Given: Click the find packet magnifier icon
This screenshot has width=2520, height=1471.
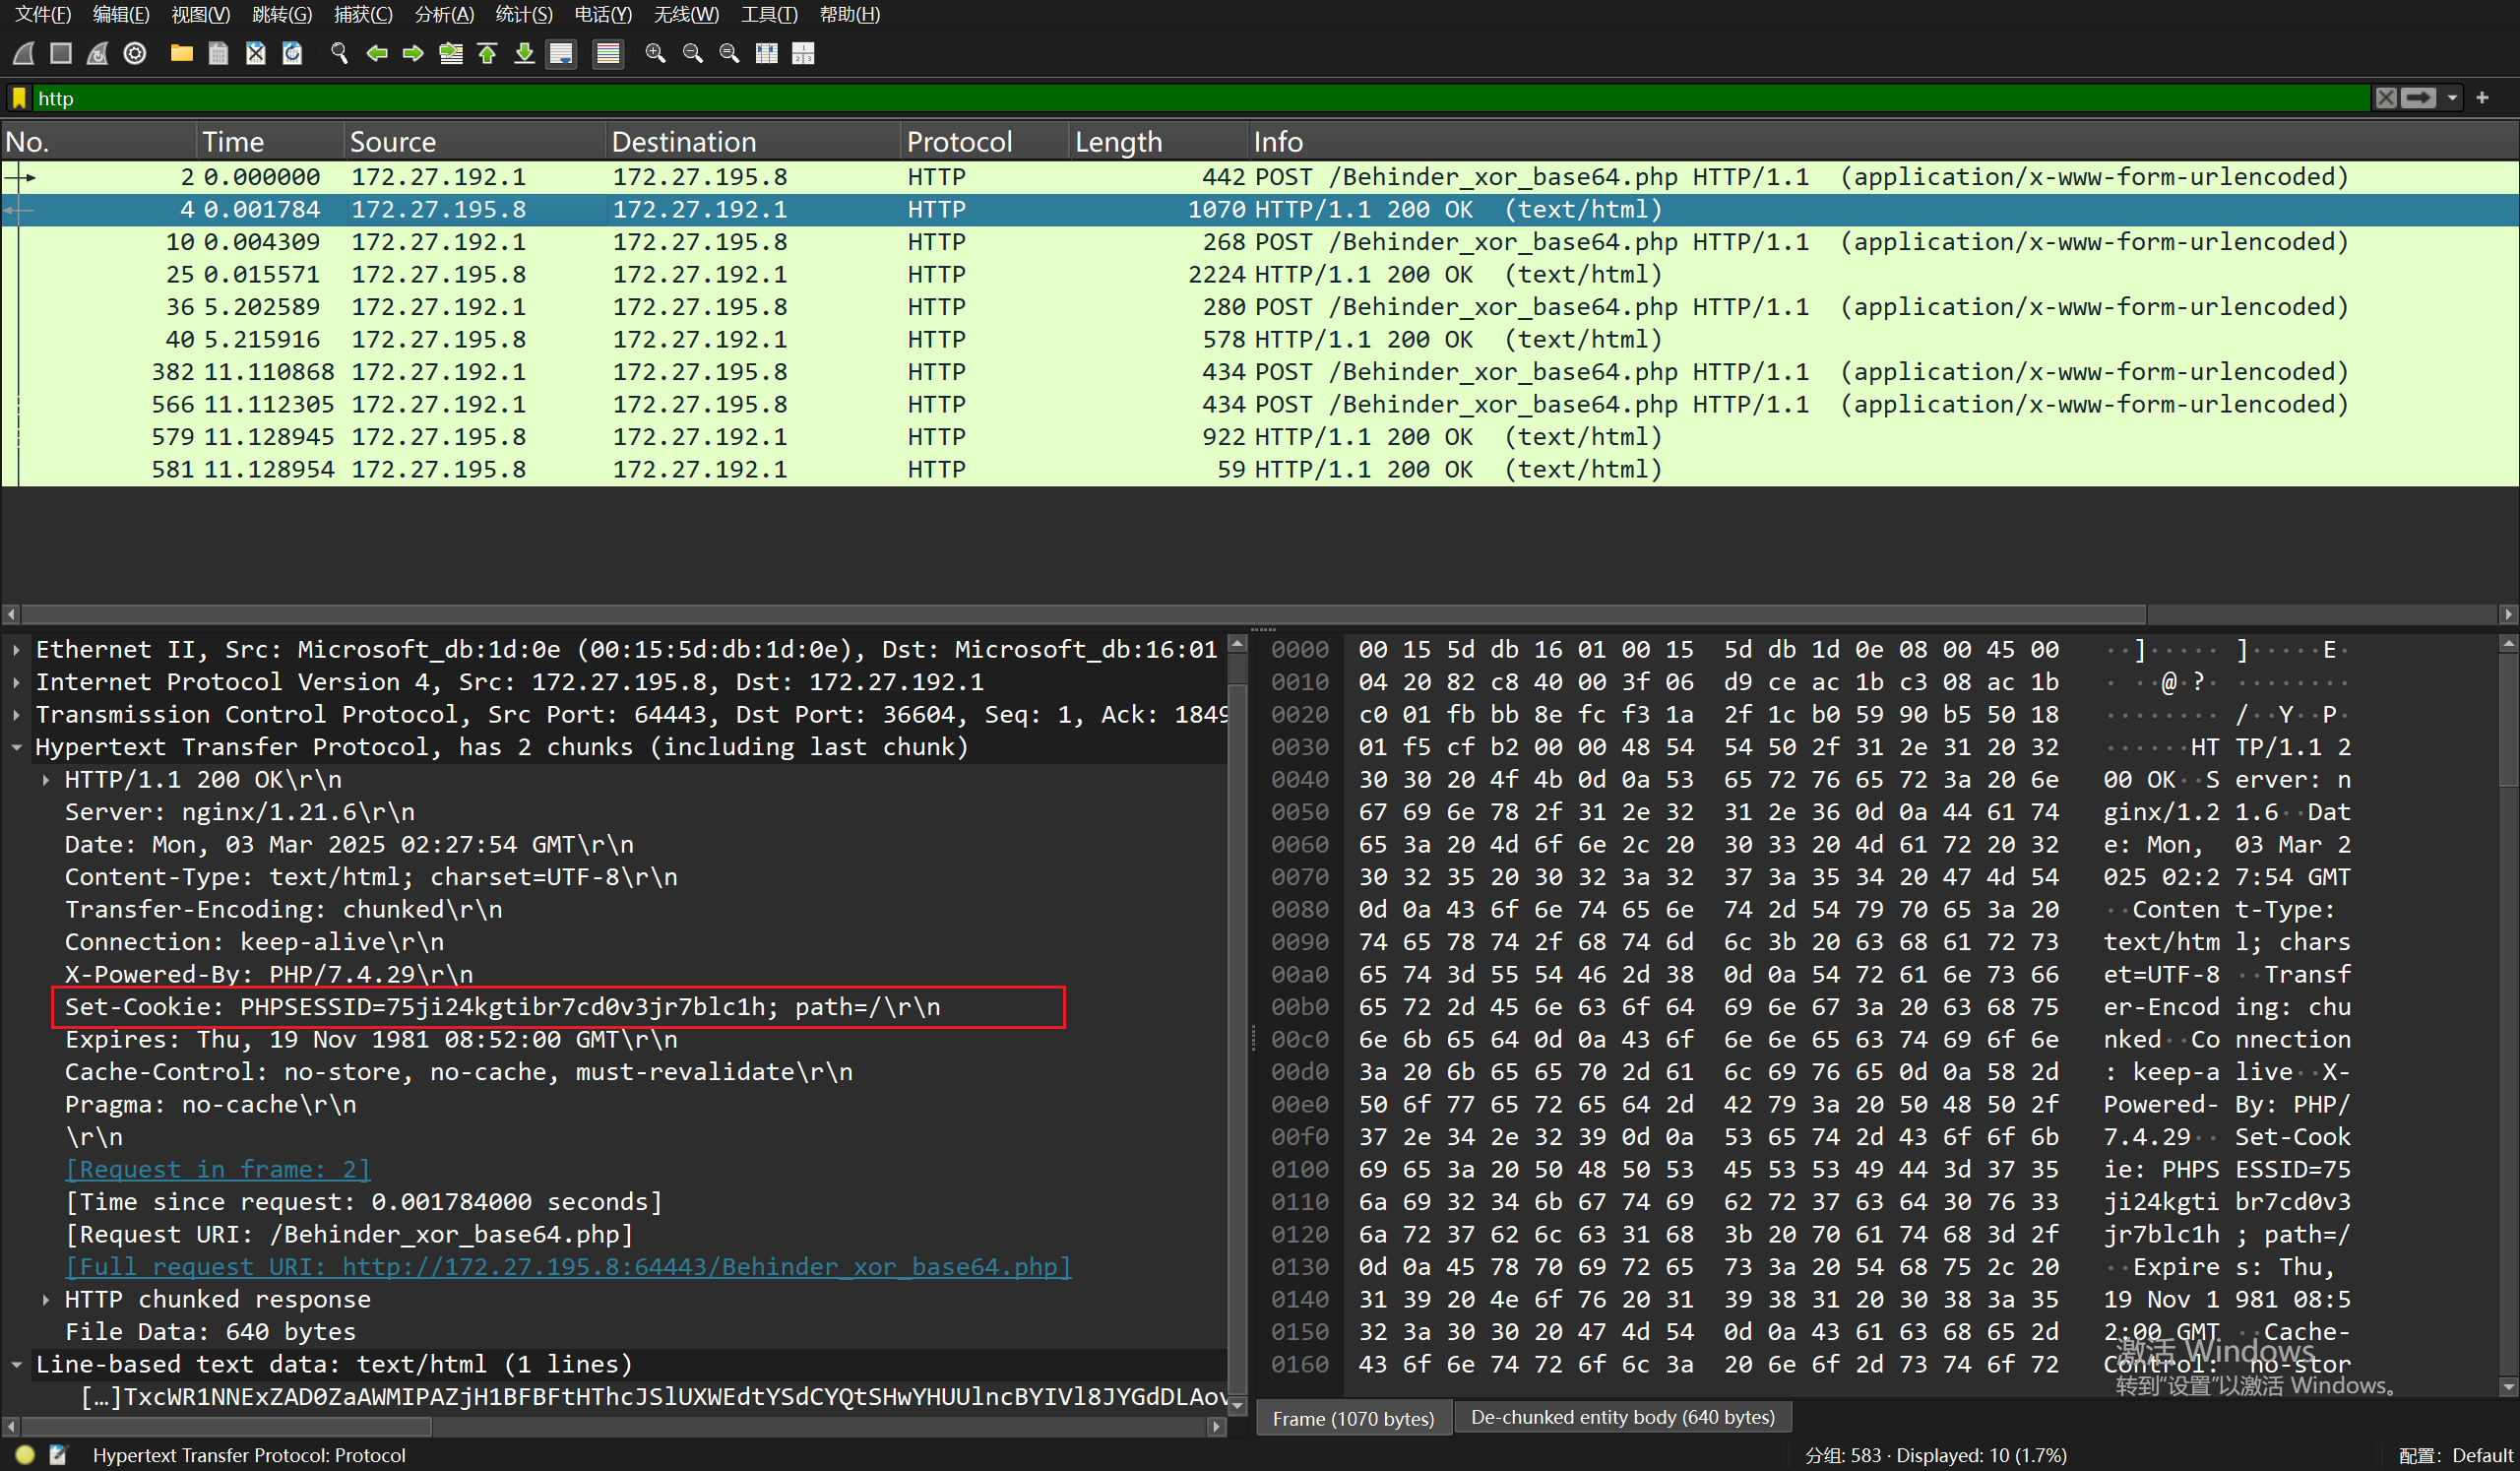Looking at the screenshot, I should pos(339,53).
